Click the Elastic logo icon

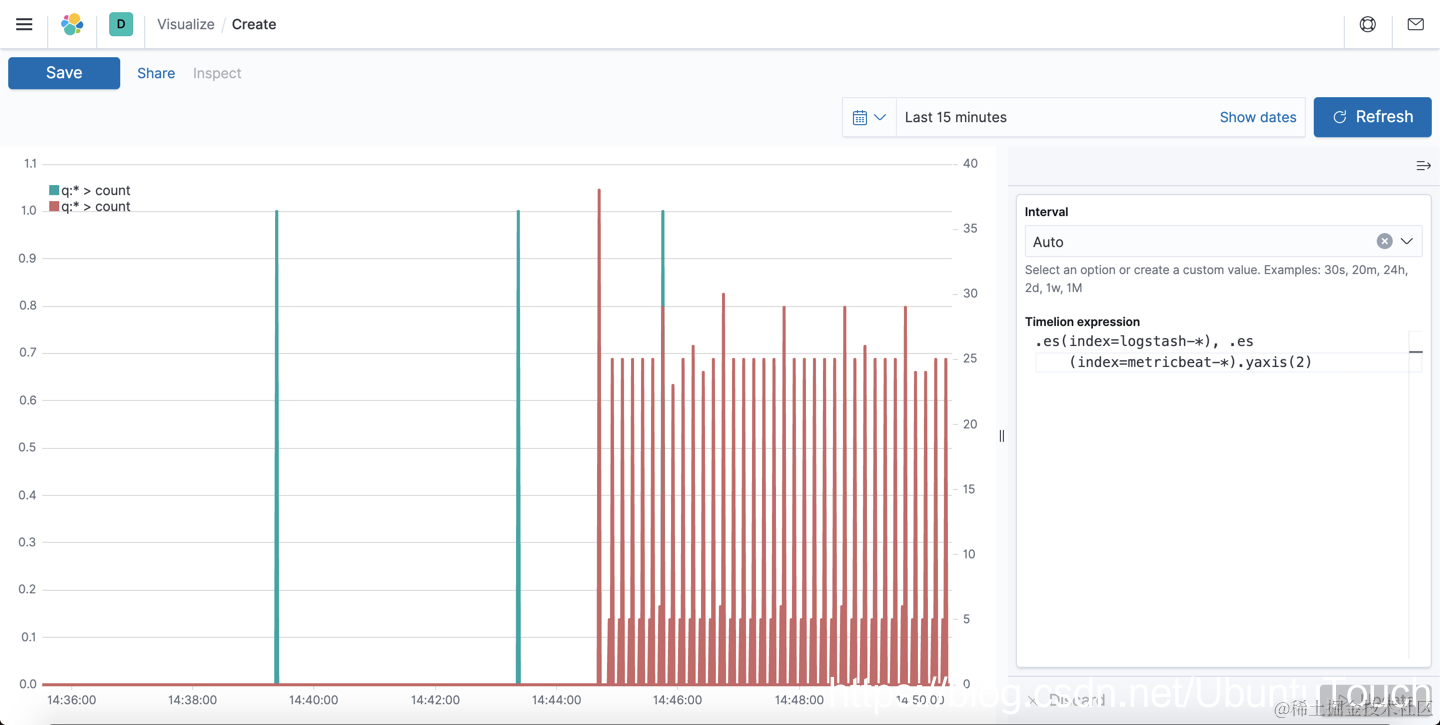(x=72, y=24)
